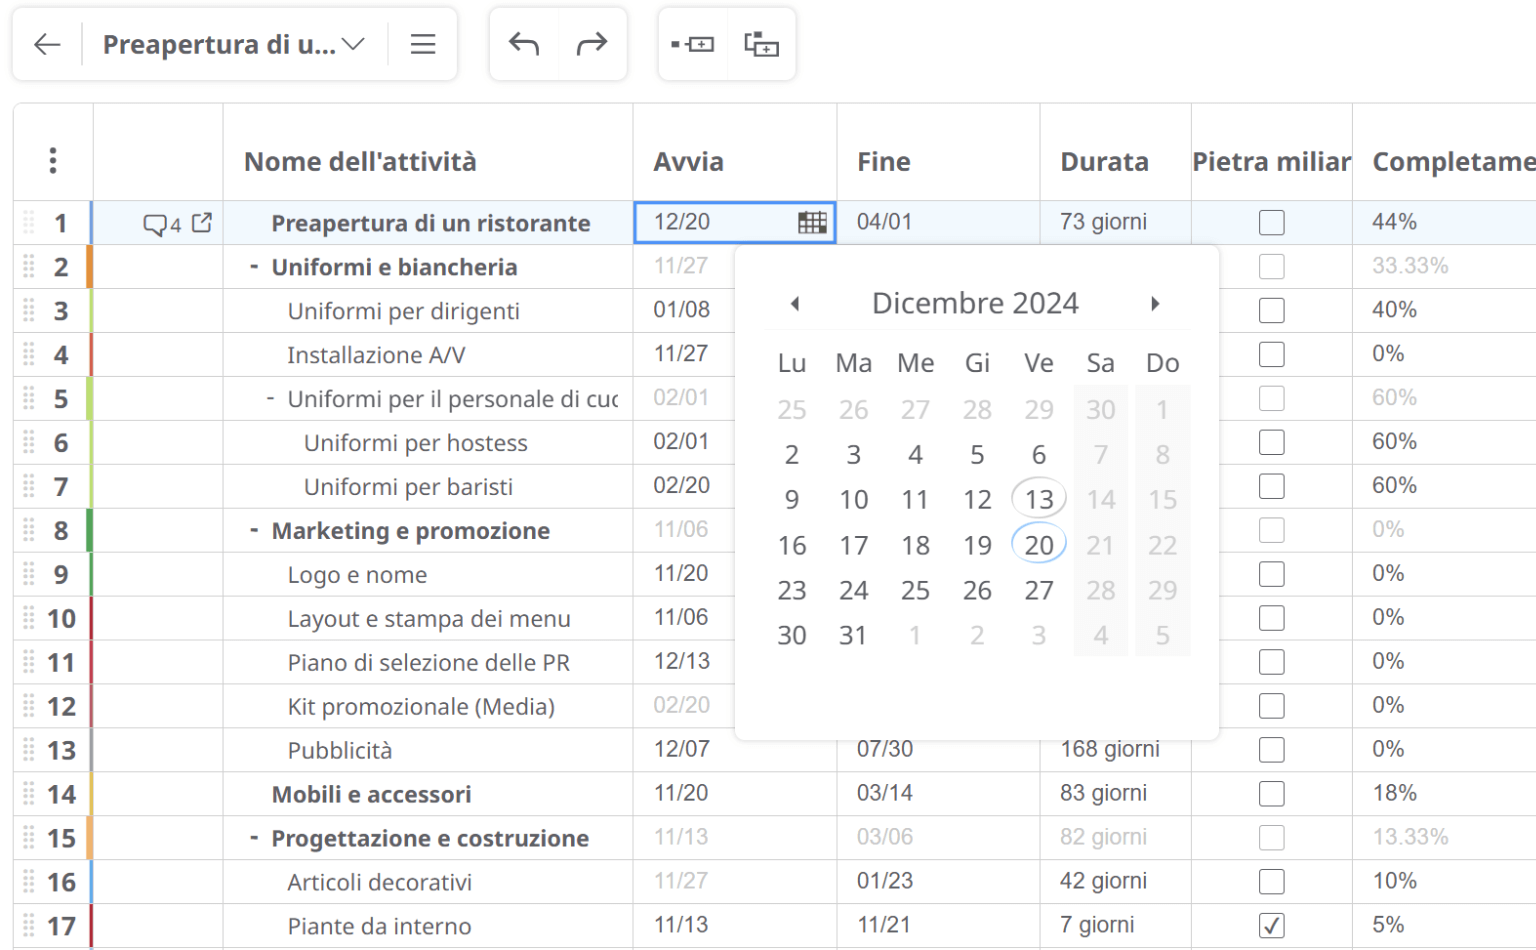Click the Pietra miliare column header

(1271, 161)
